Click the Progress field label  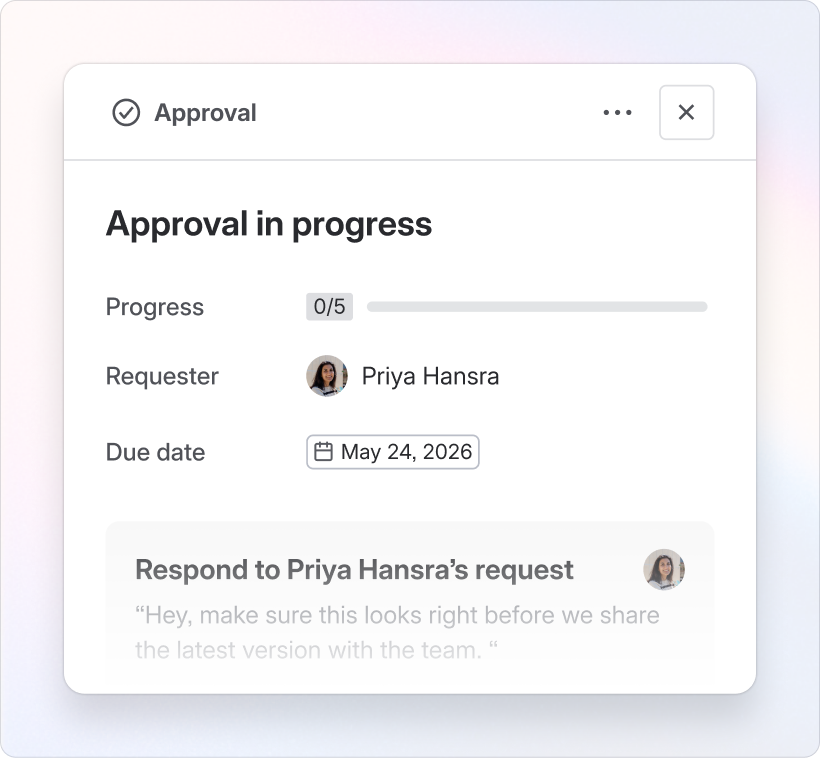pyautogui.click(x=155, y=307)
